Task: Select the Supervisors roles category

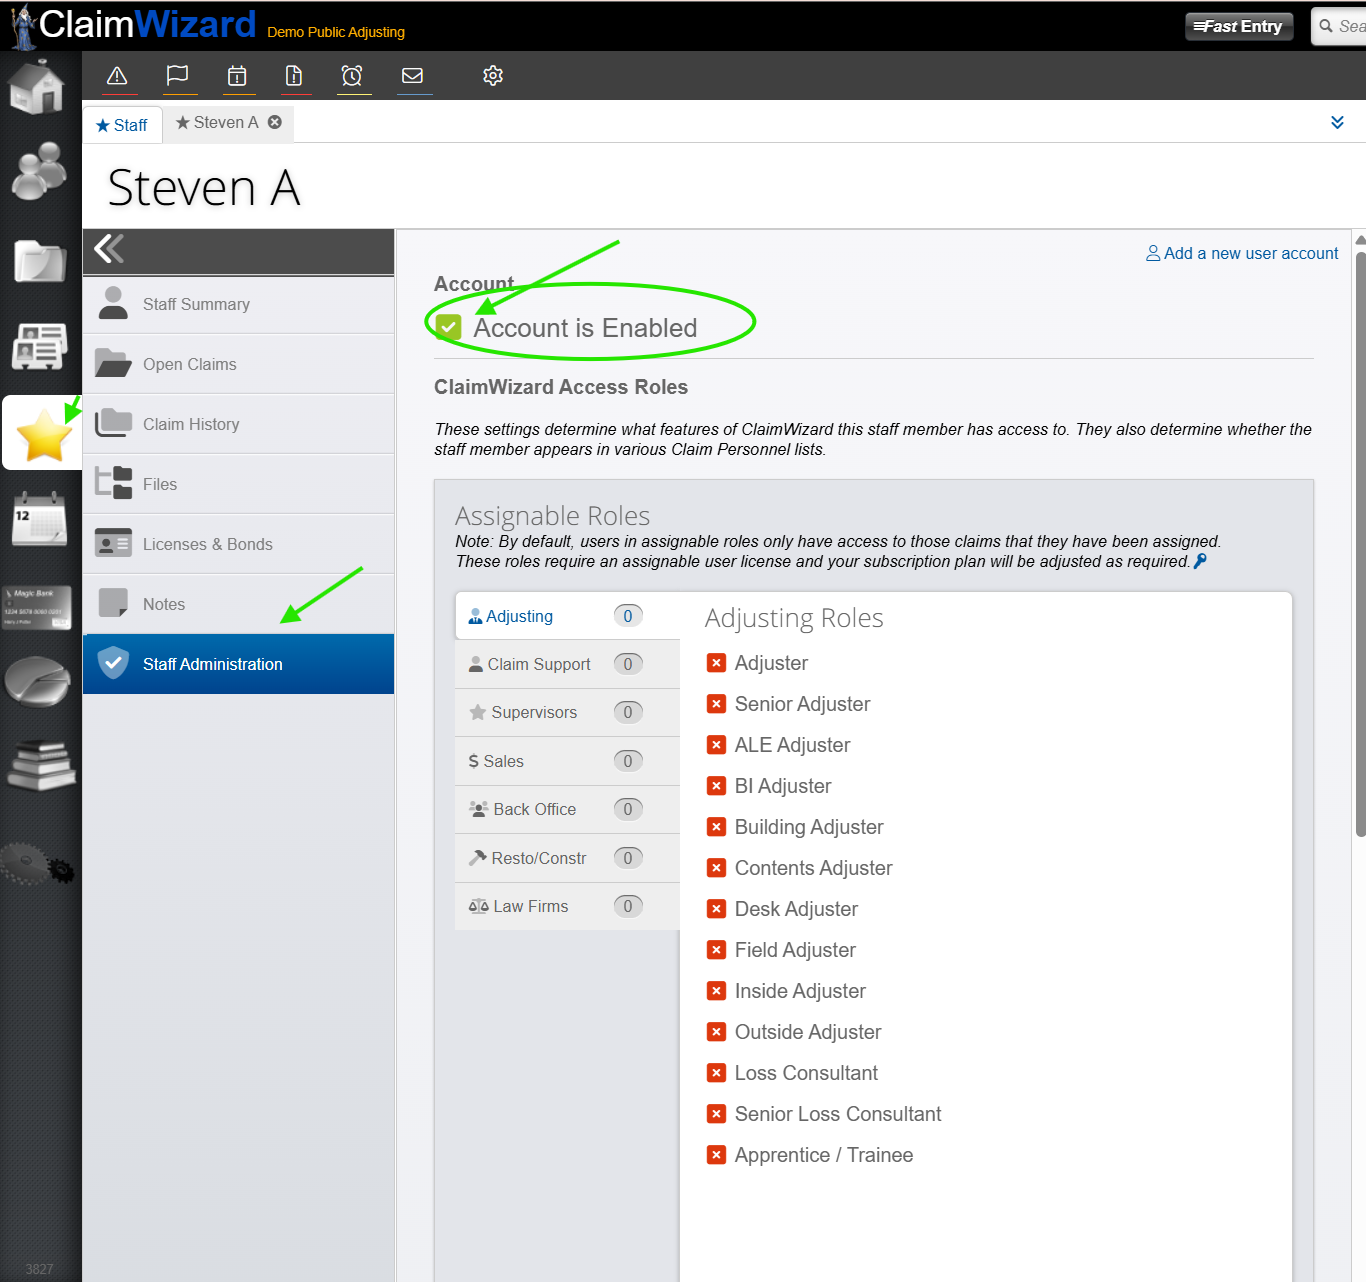Action: click(x=567, y=712)
